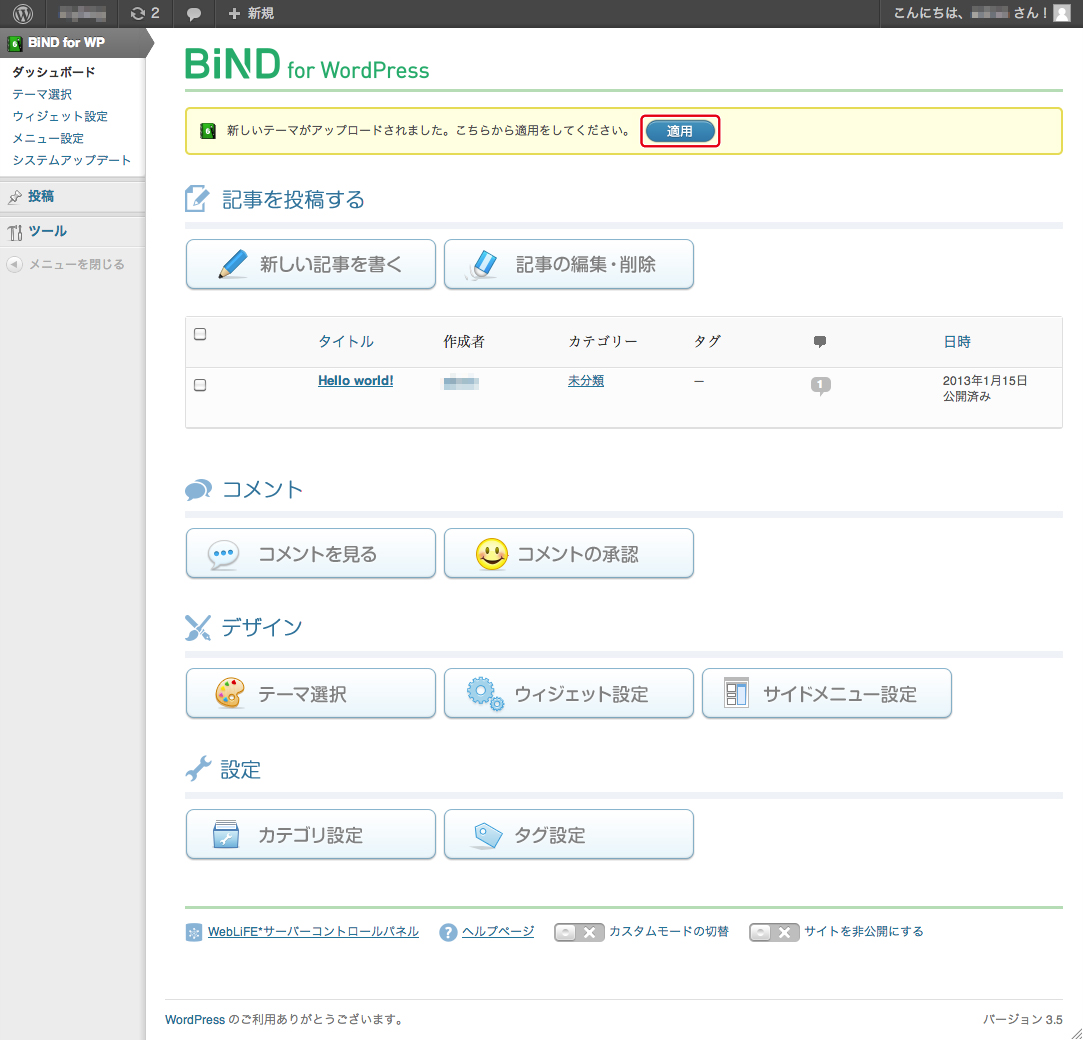The height and width of the screenshot is (1040, 1083).
Task: Click the eraser icon on 記事の編集・削除
Action: click(482, 264)
